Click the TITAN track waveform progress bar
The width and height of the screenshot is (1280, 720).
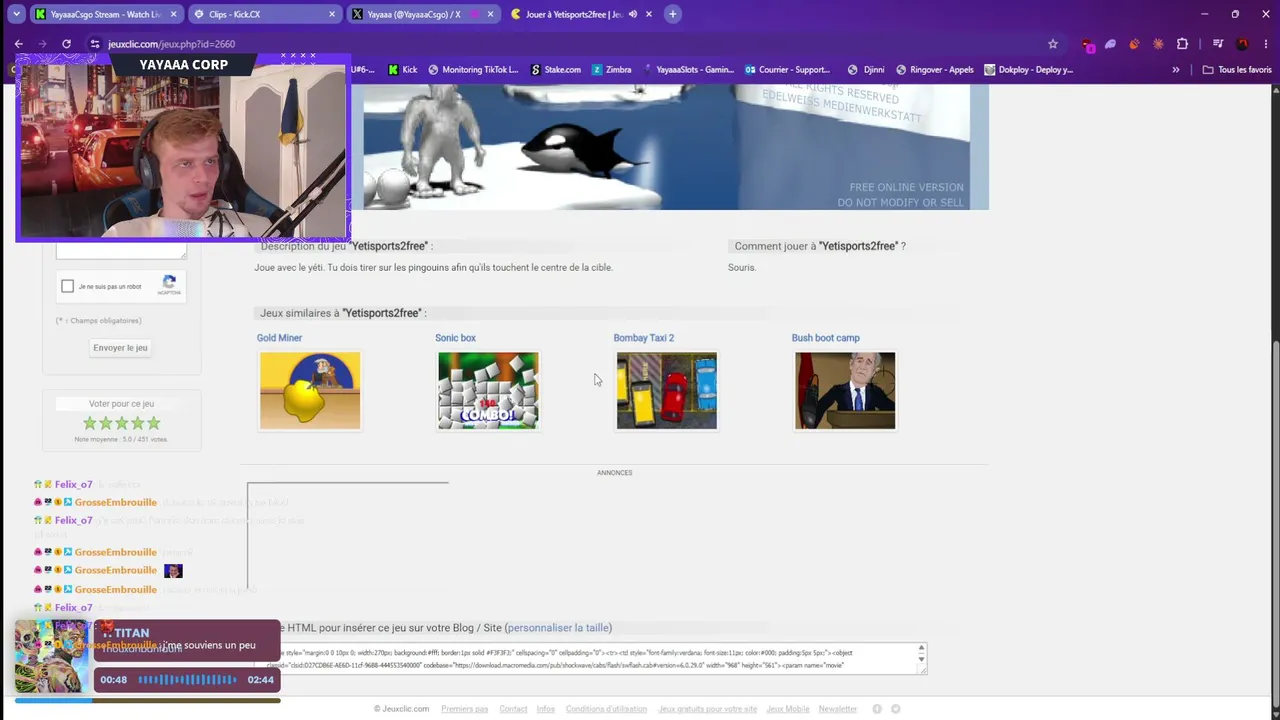coord(187,680)
